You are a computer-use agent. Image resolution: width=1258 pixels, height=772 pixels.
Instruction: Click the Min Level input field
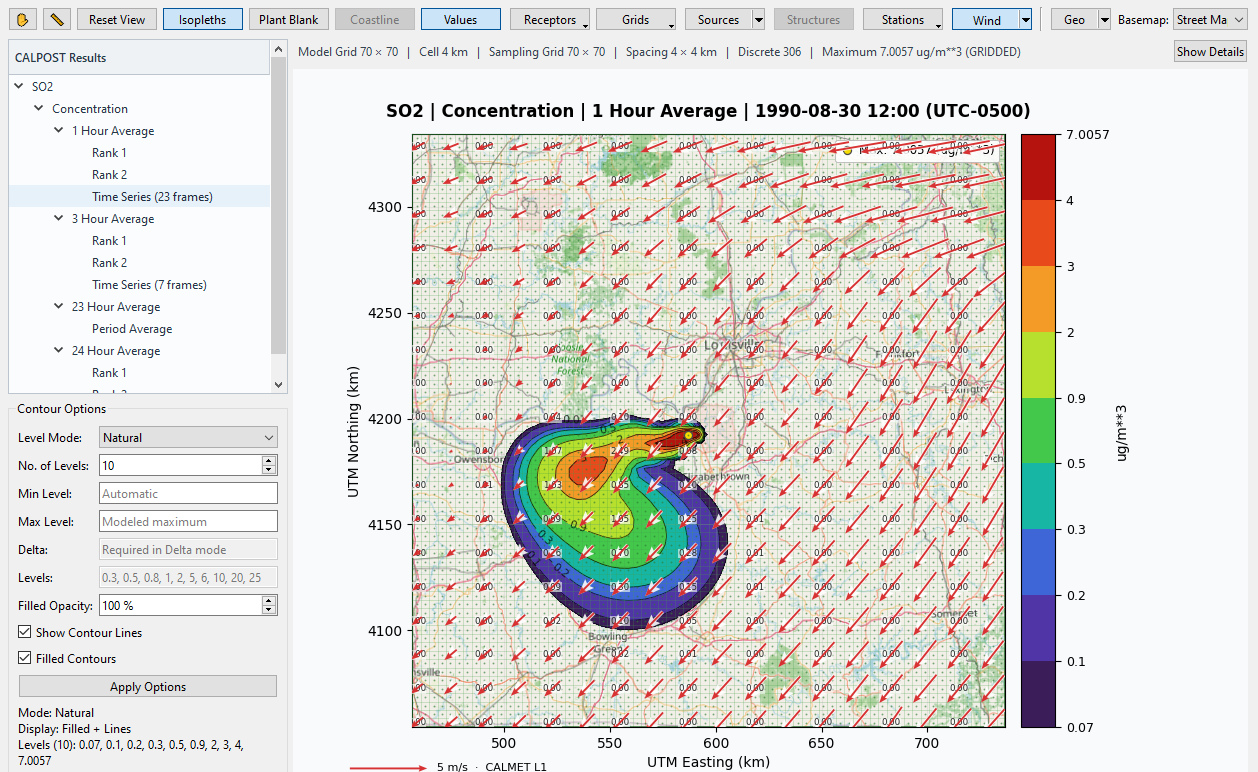click(188, 493)
